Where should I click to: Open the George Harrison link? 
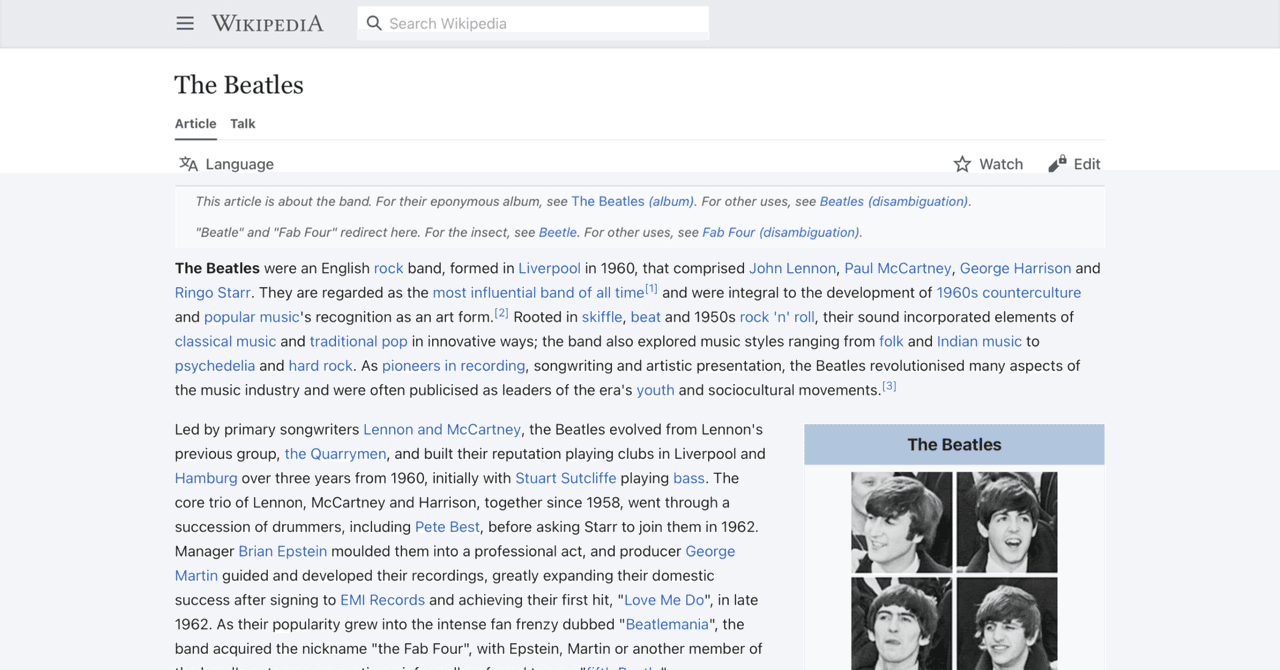pyautogui.click(x=1015, y=268)
